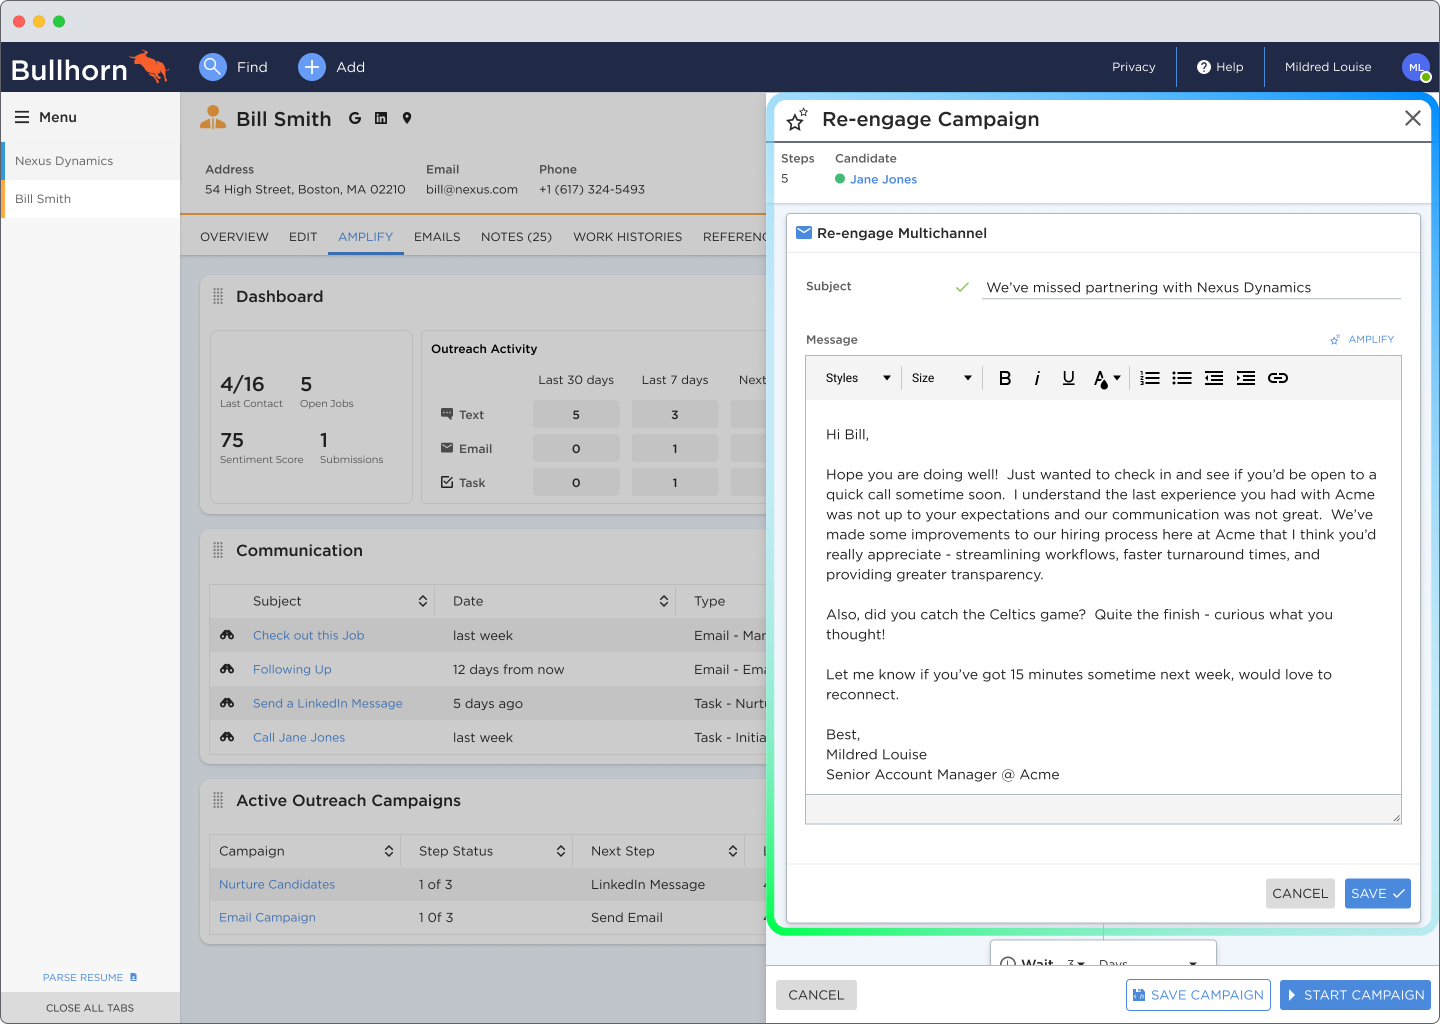Viewport: 1440px width, 1024px height.
Task: Insert a bulleted list
Action: tap(1182, 378)
